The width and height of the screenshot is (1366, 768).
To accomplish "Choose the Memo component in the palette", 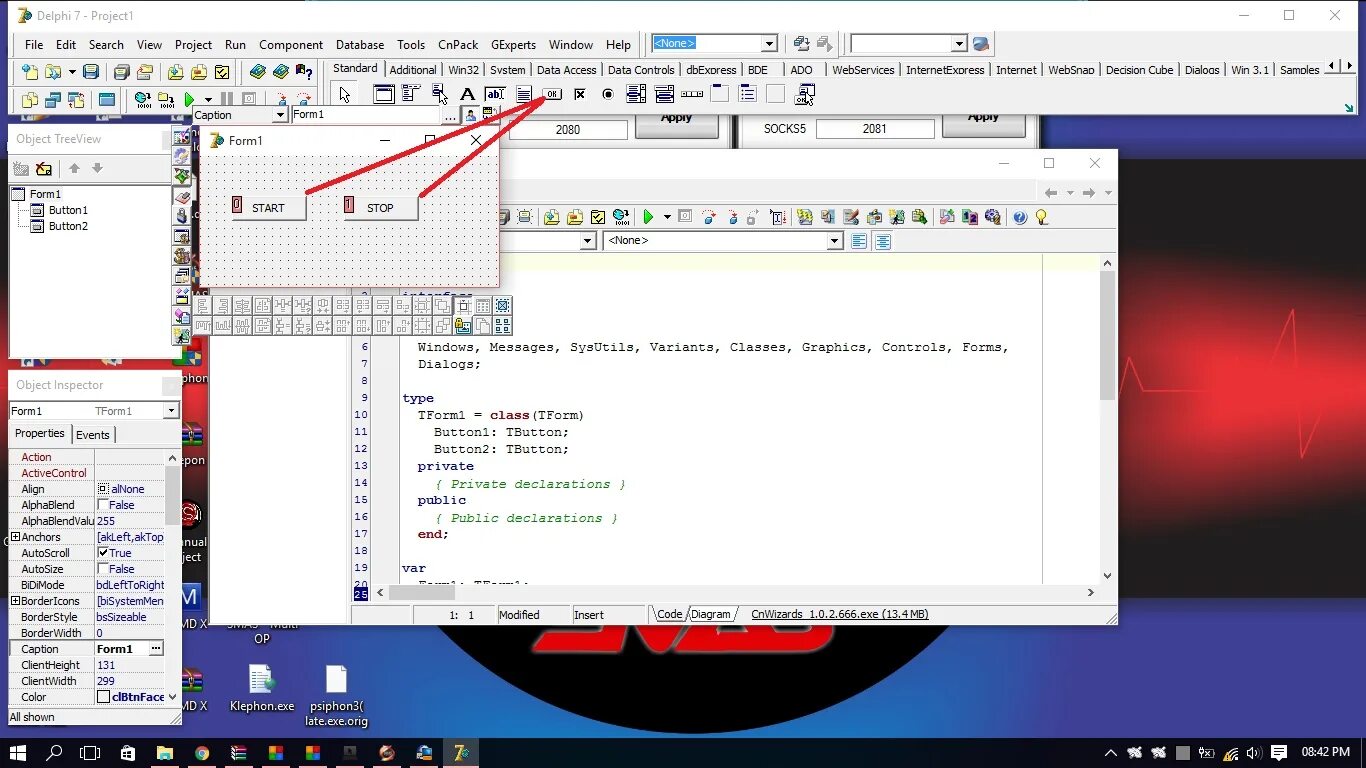I will (x=523, y=94).
